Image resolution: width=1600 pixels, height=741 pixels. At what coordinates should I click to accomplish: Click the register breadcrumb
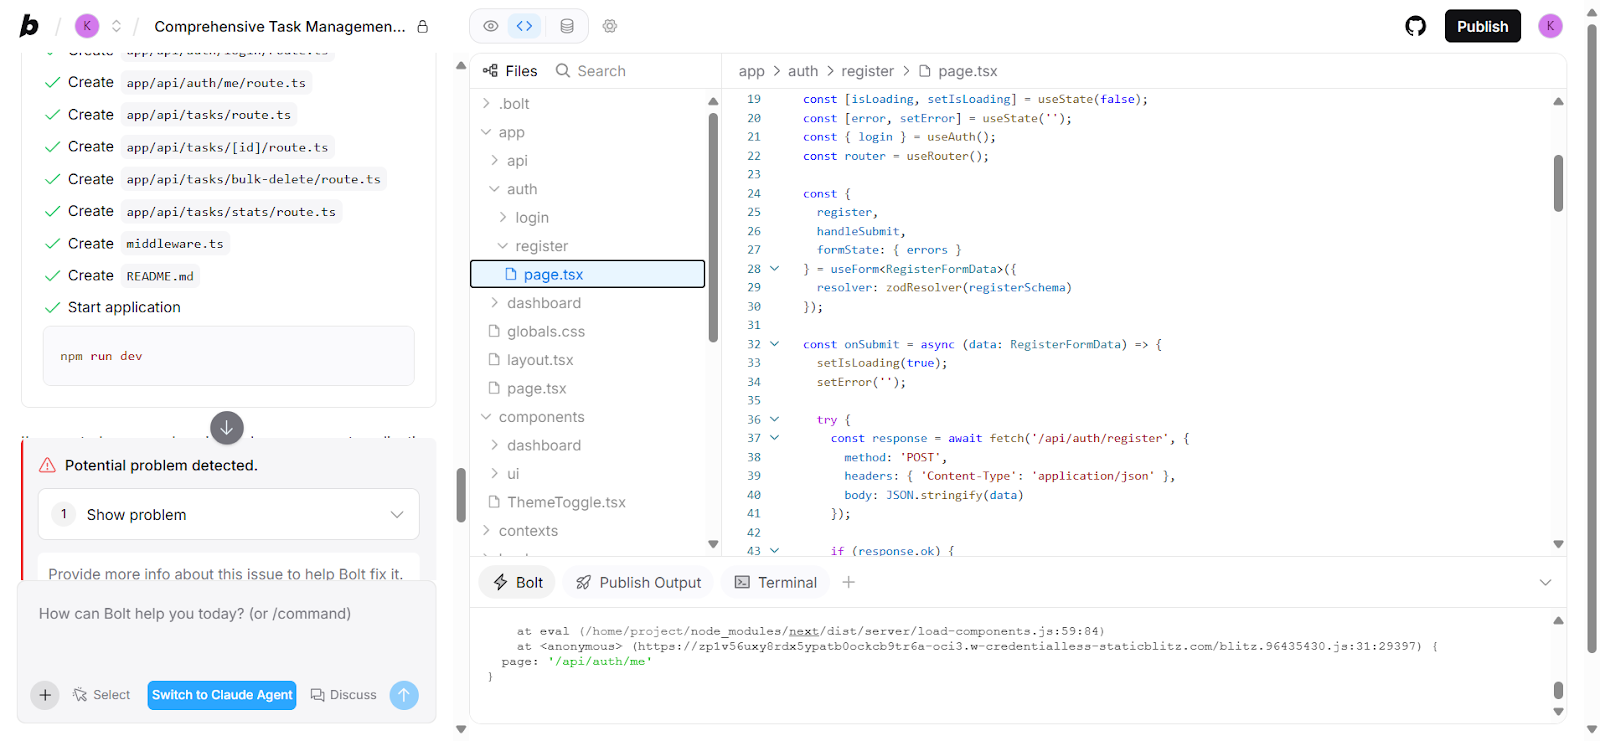(x=867, y=71)
